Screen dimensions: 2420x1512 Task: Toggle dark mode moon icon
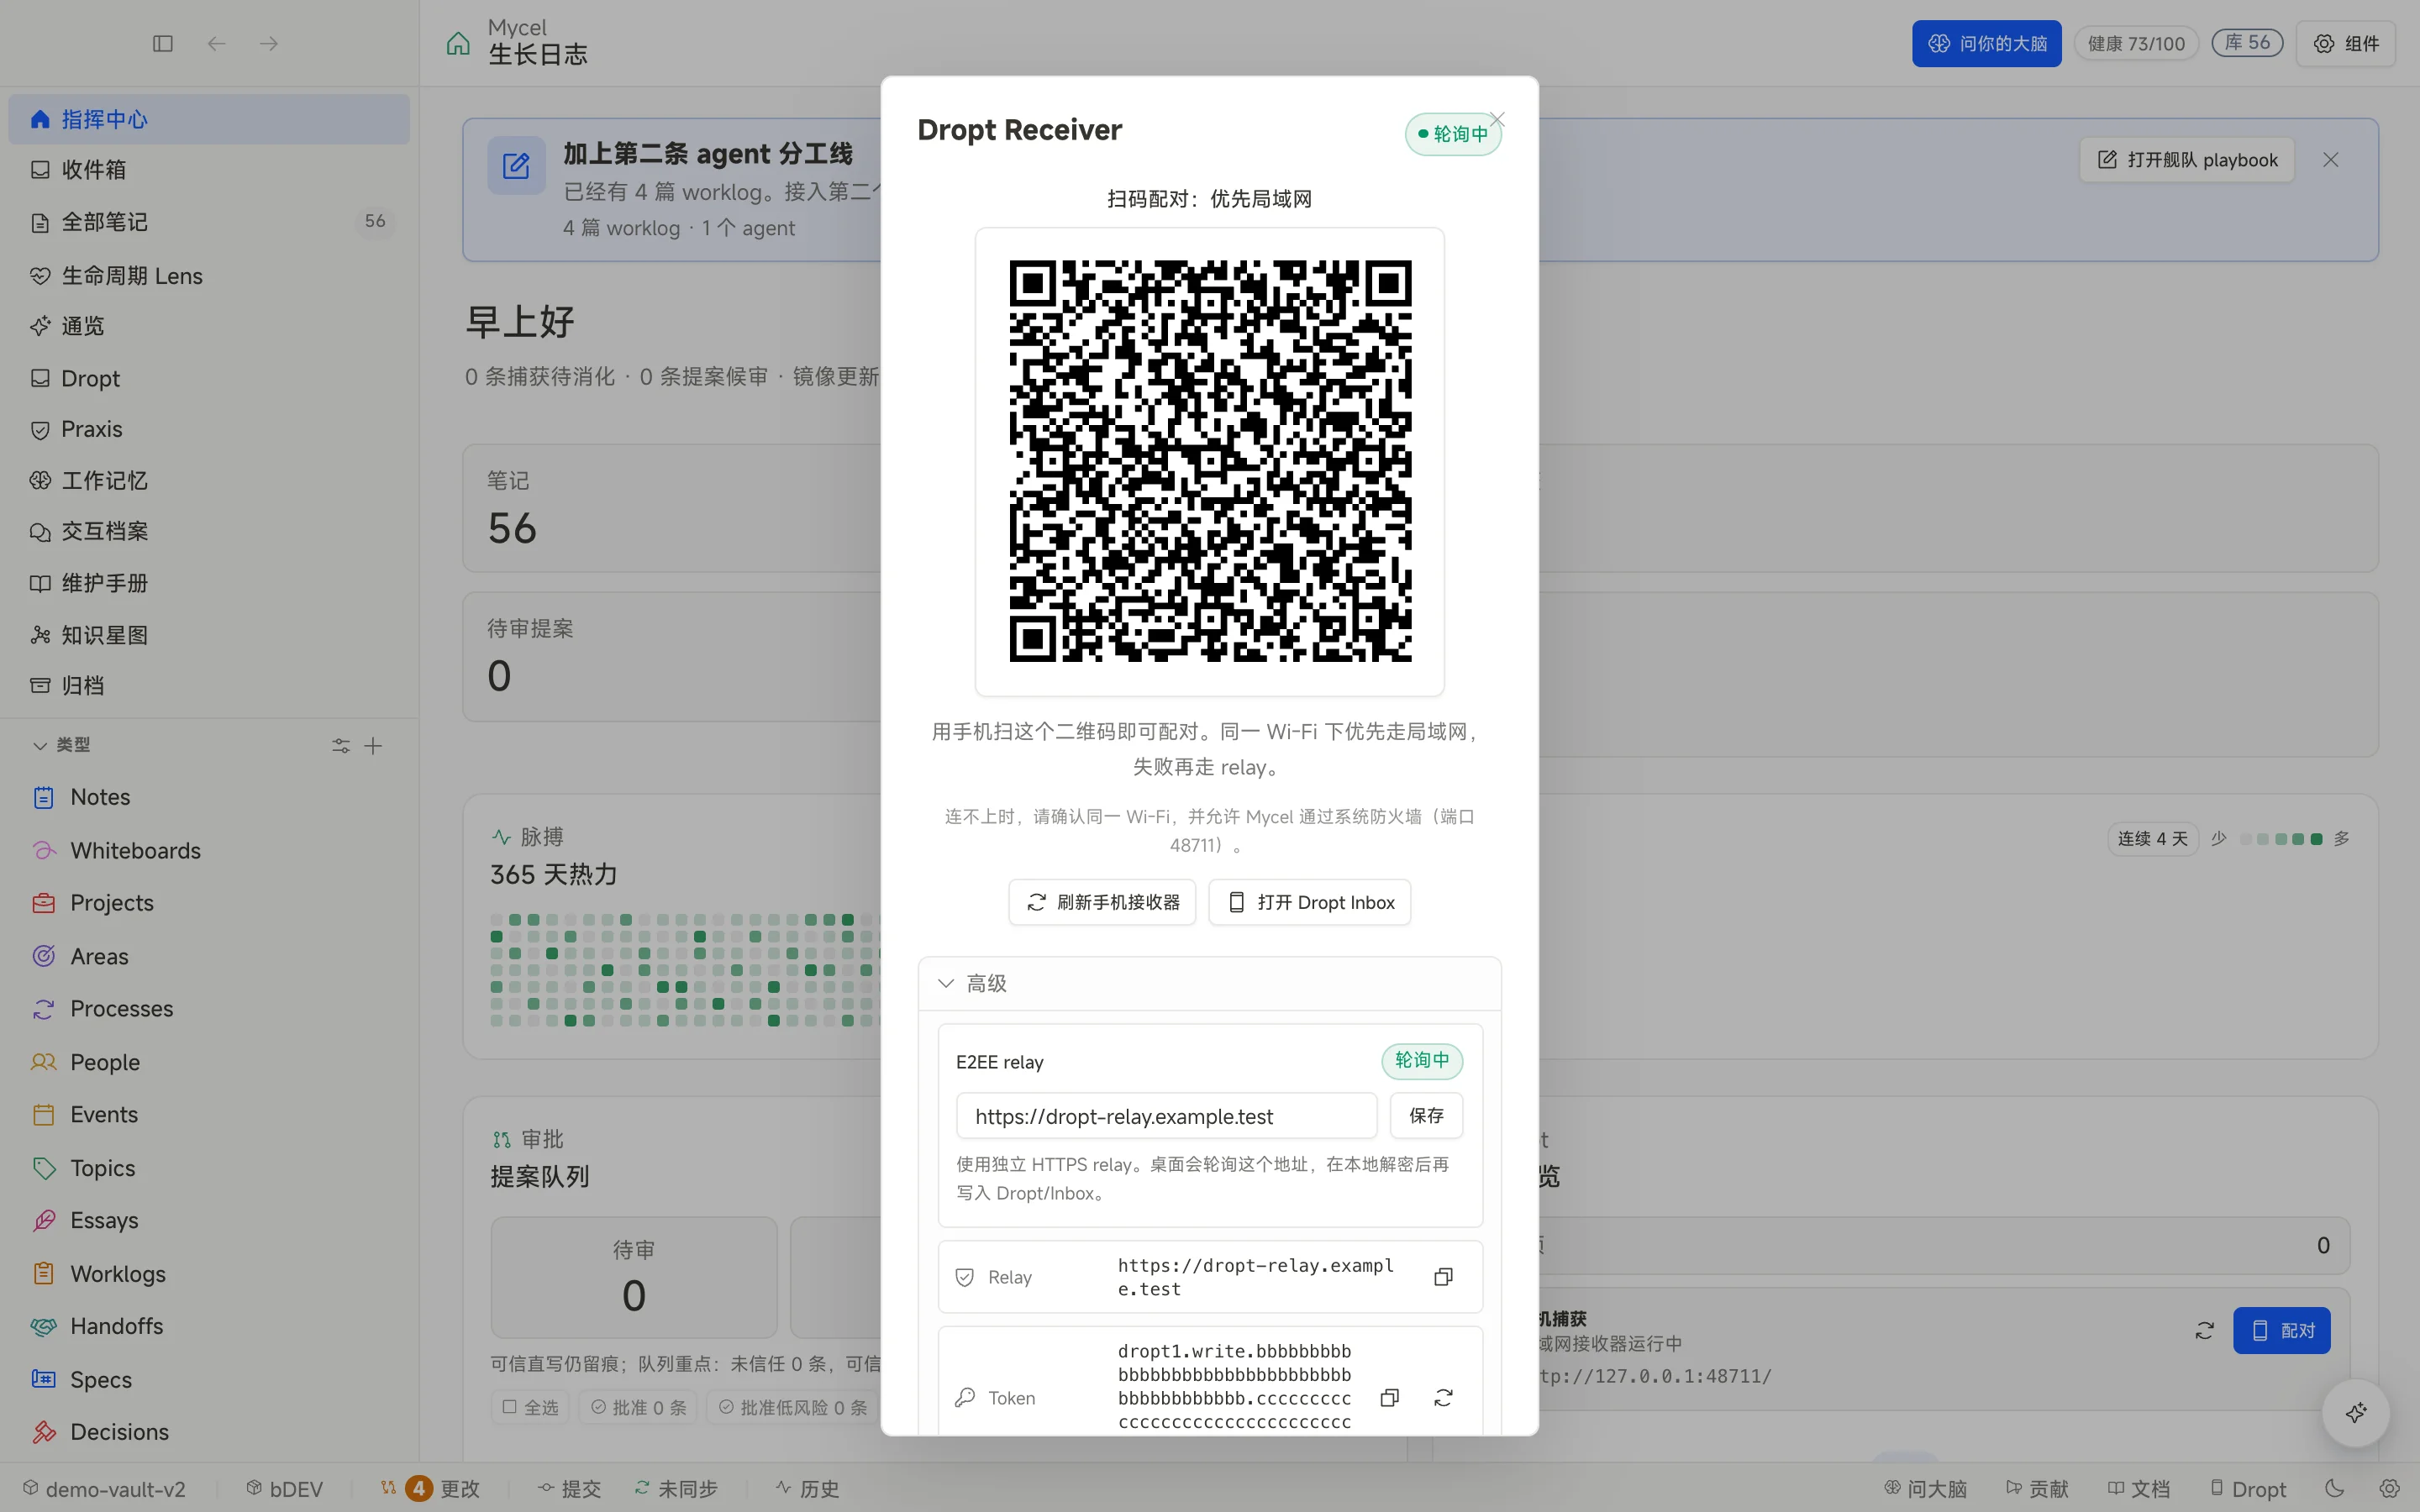[2334, 1488]
